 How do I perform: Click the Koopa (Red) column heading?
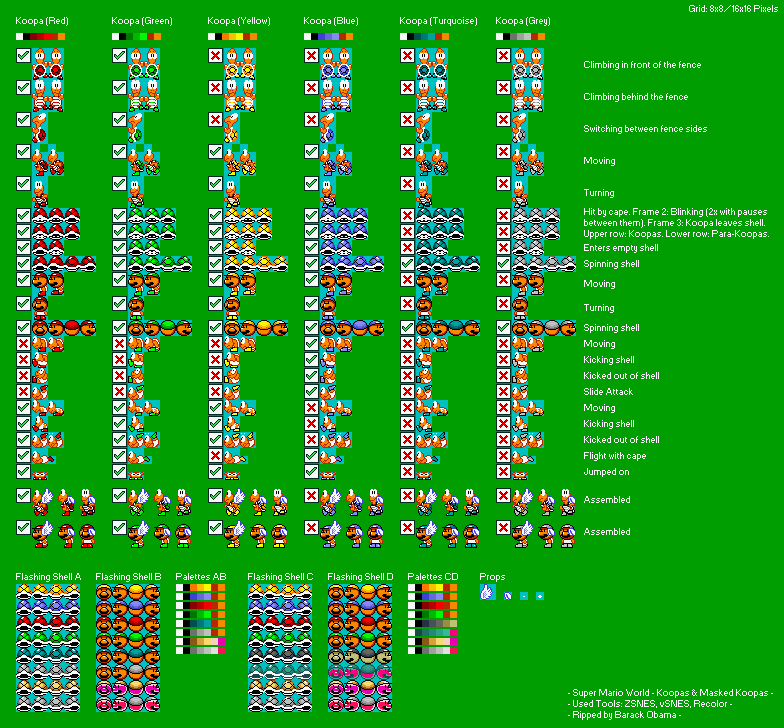click(42, 21)
